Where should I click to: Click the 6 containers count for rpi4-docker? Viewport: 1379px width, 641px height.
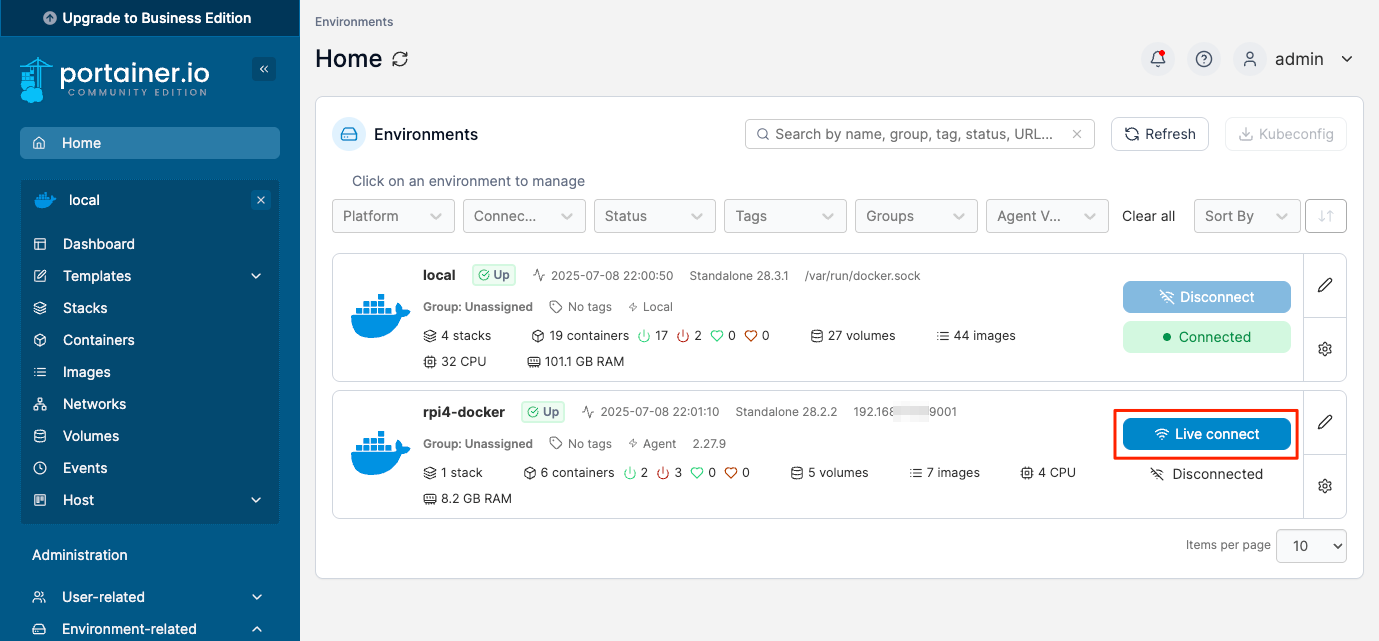coord(569,473)
